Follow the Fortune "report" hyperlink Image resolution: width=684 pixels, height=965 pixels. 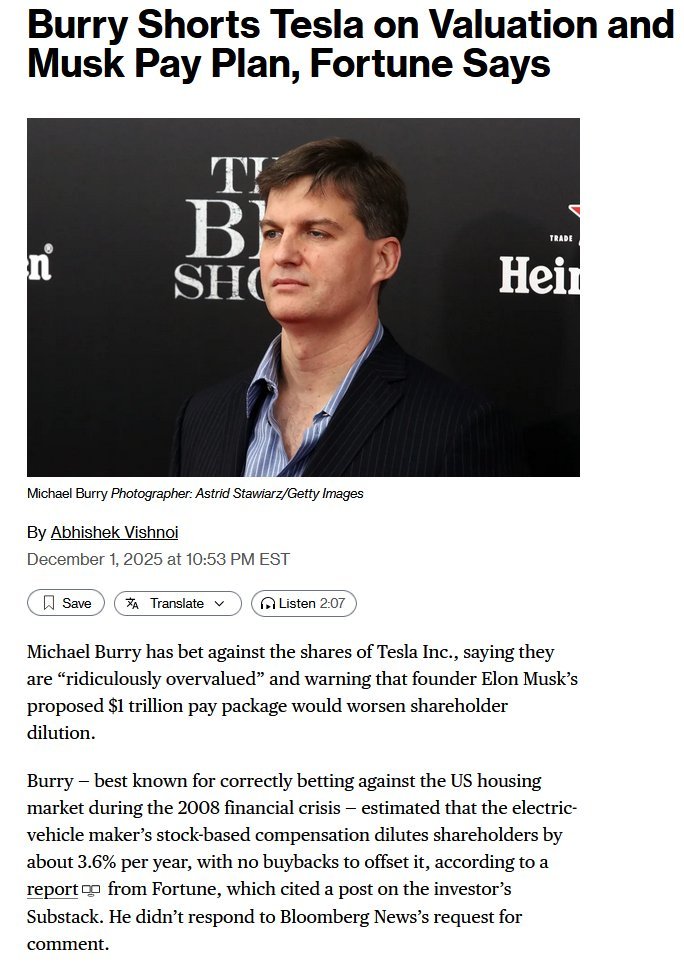52,889
